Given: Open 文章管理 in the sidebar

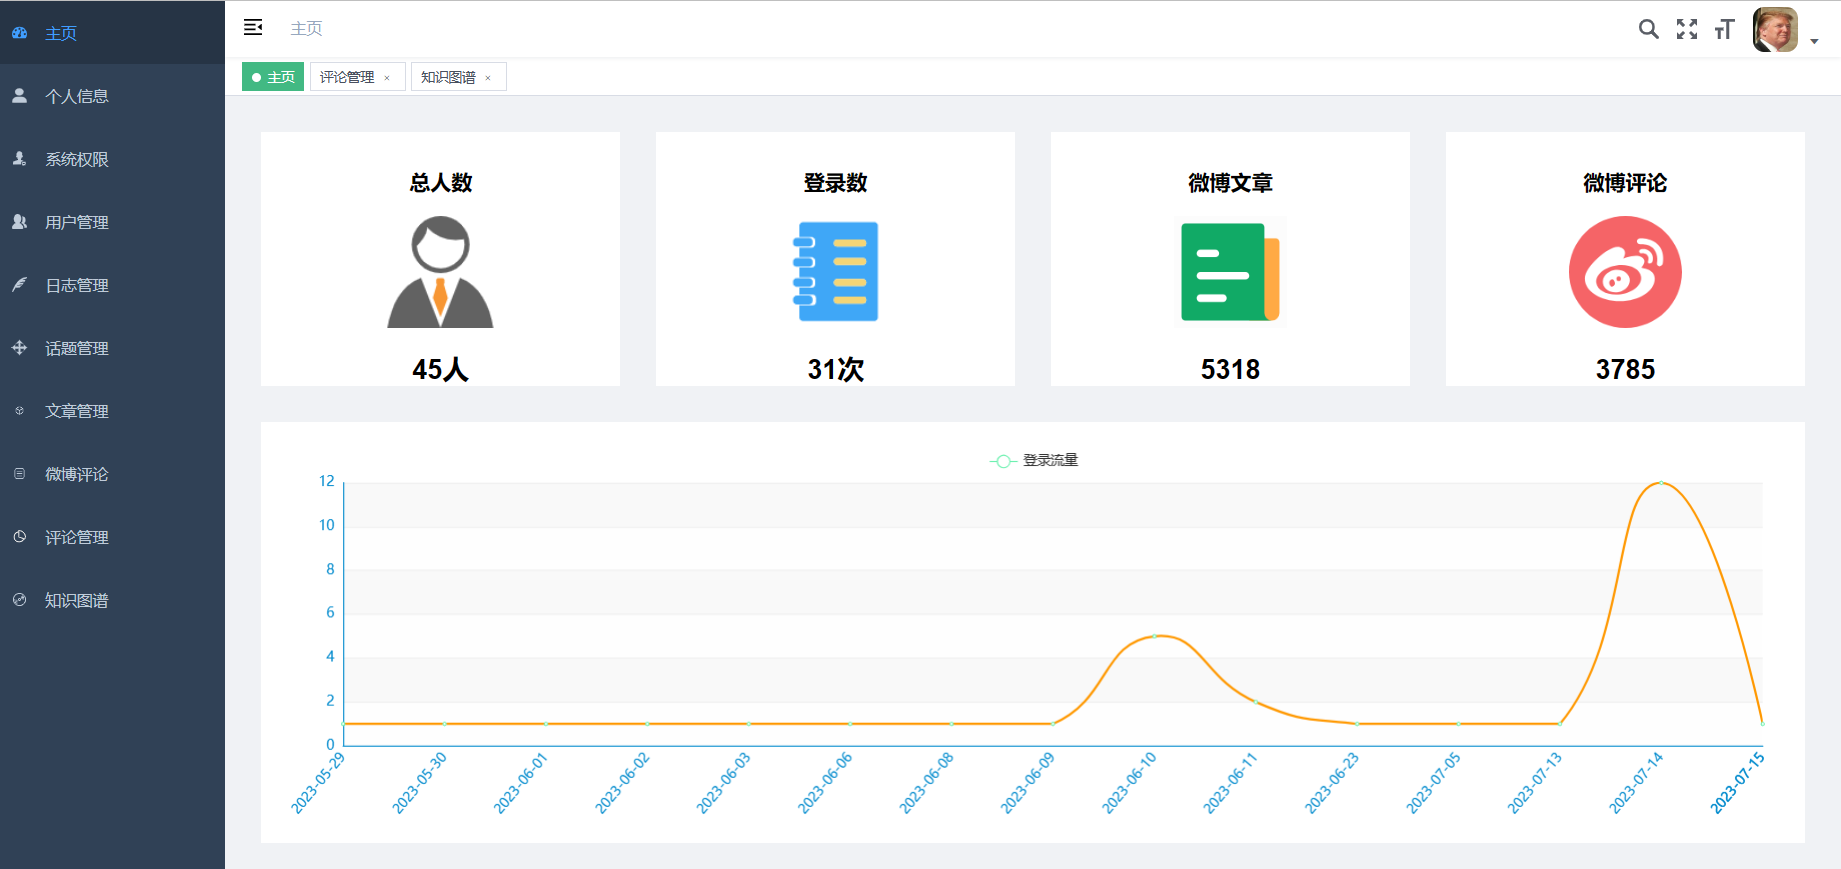Looking at the screenshot, I should 112,411.
